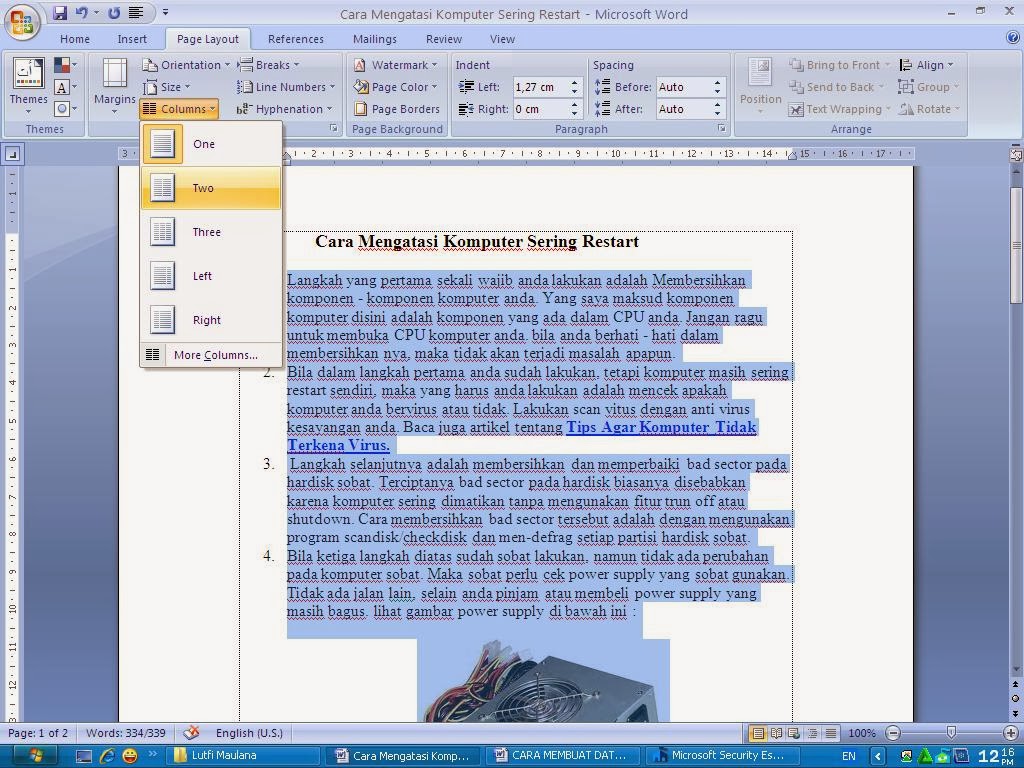Open Theme Effects icon
The width and height of the screenshot is (1024, 768).
[66, 108]
